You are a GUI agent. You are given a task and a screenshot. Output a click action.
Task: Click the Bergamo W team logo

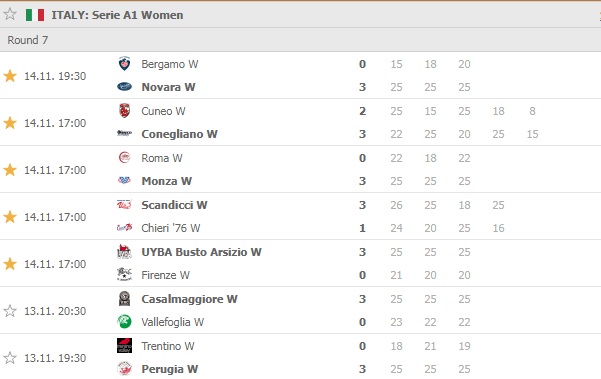coord(124,64)
